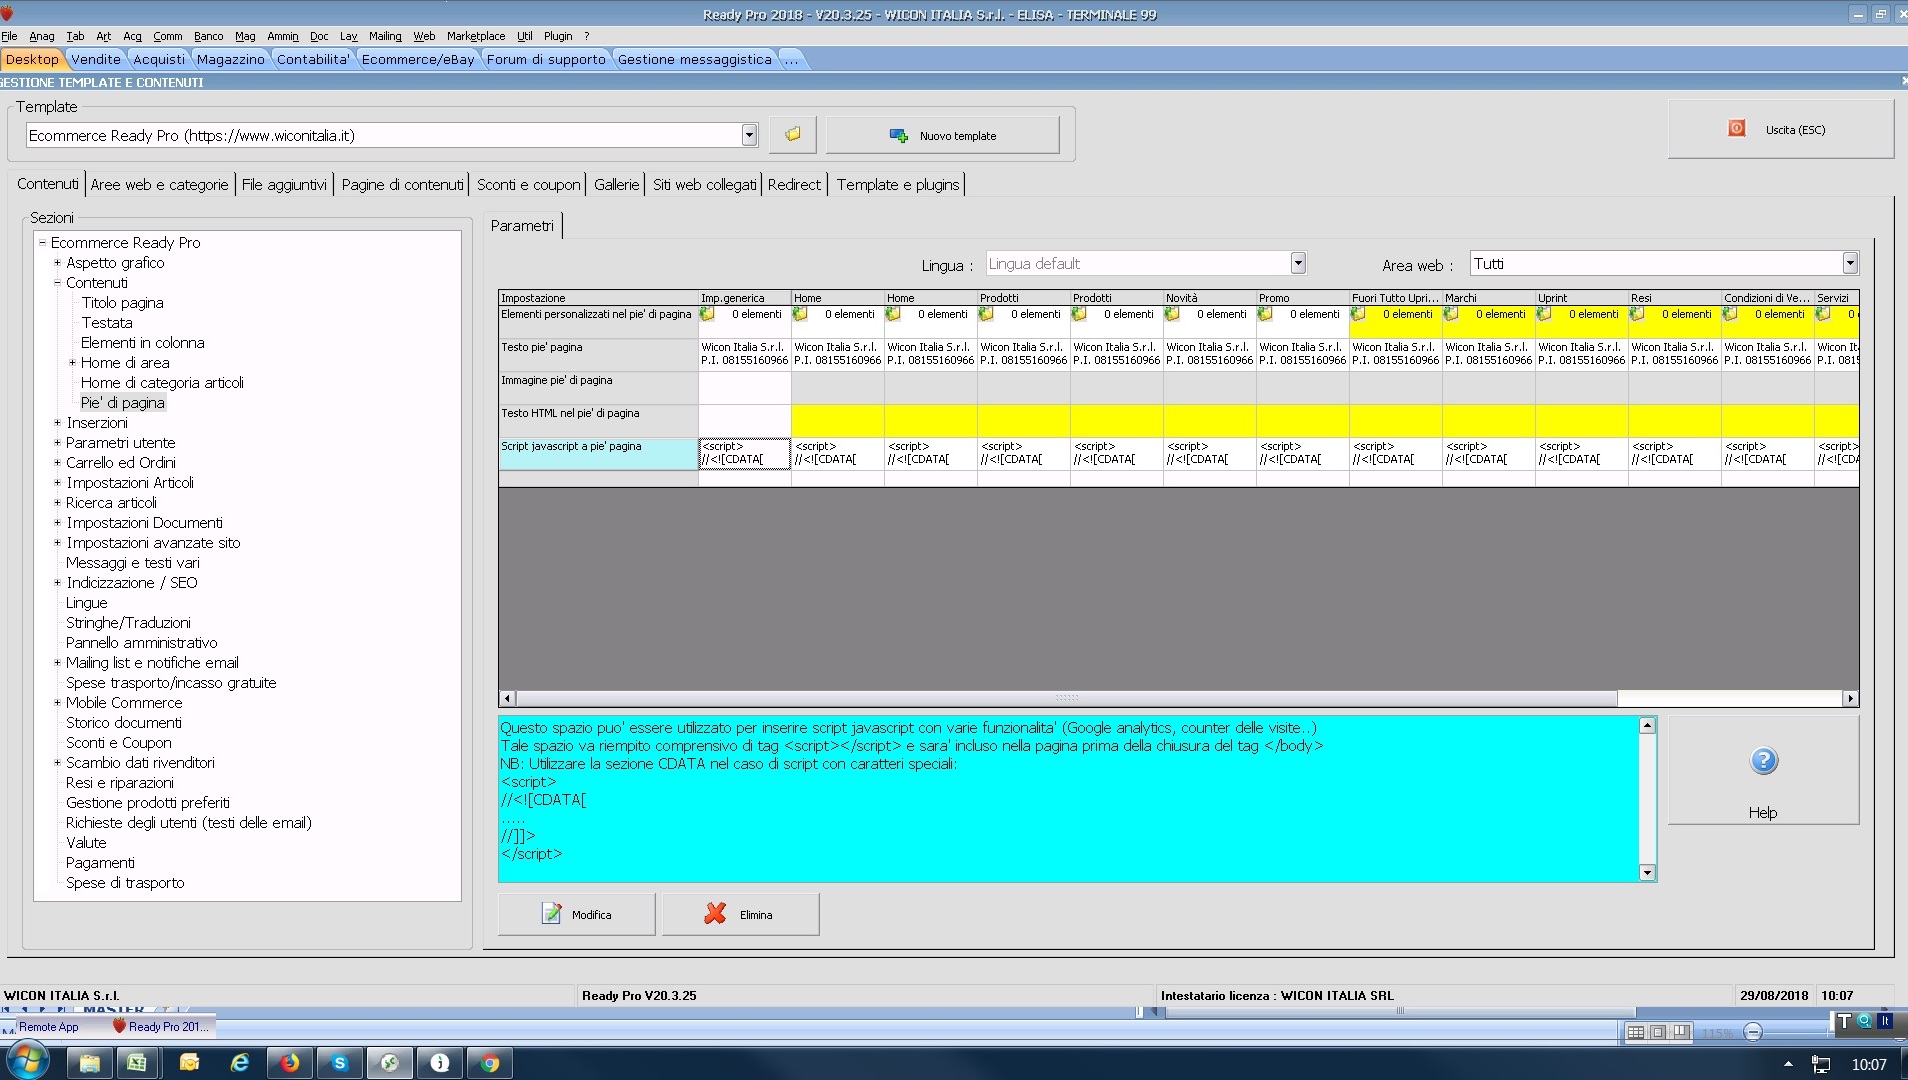Open the Marketplace menu
The width and height of the screenshot is (1908, 1080).
[x=476, y=36]
